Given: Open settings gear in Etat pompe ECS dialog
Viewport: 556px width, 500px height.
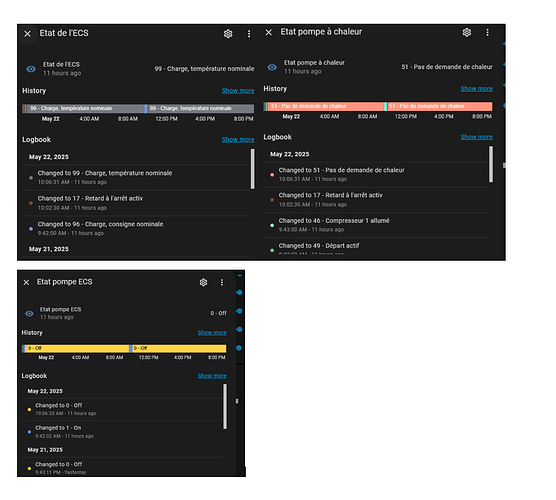Looking at the screenshot, I should click(x=203, y=282).
